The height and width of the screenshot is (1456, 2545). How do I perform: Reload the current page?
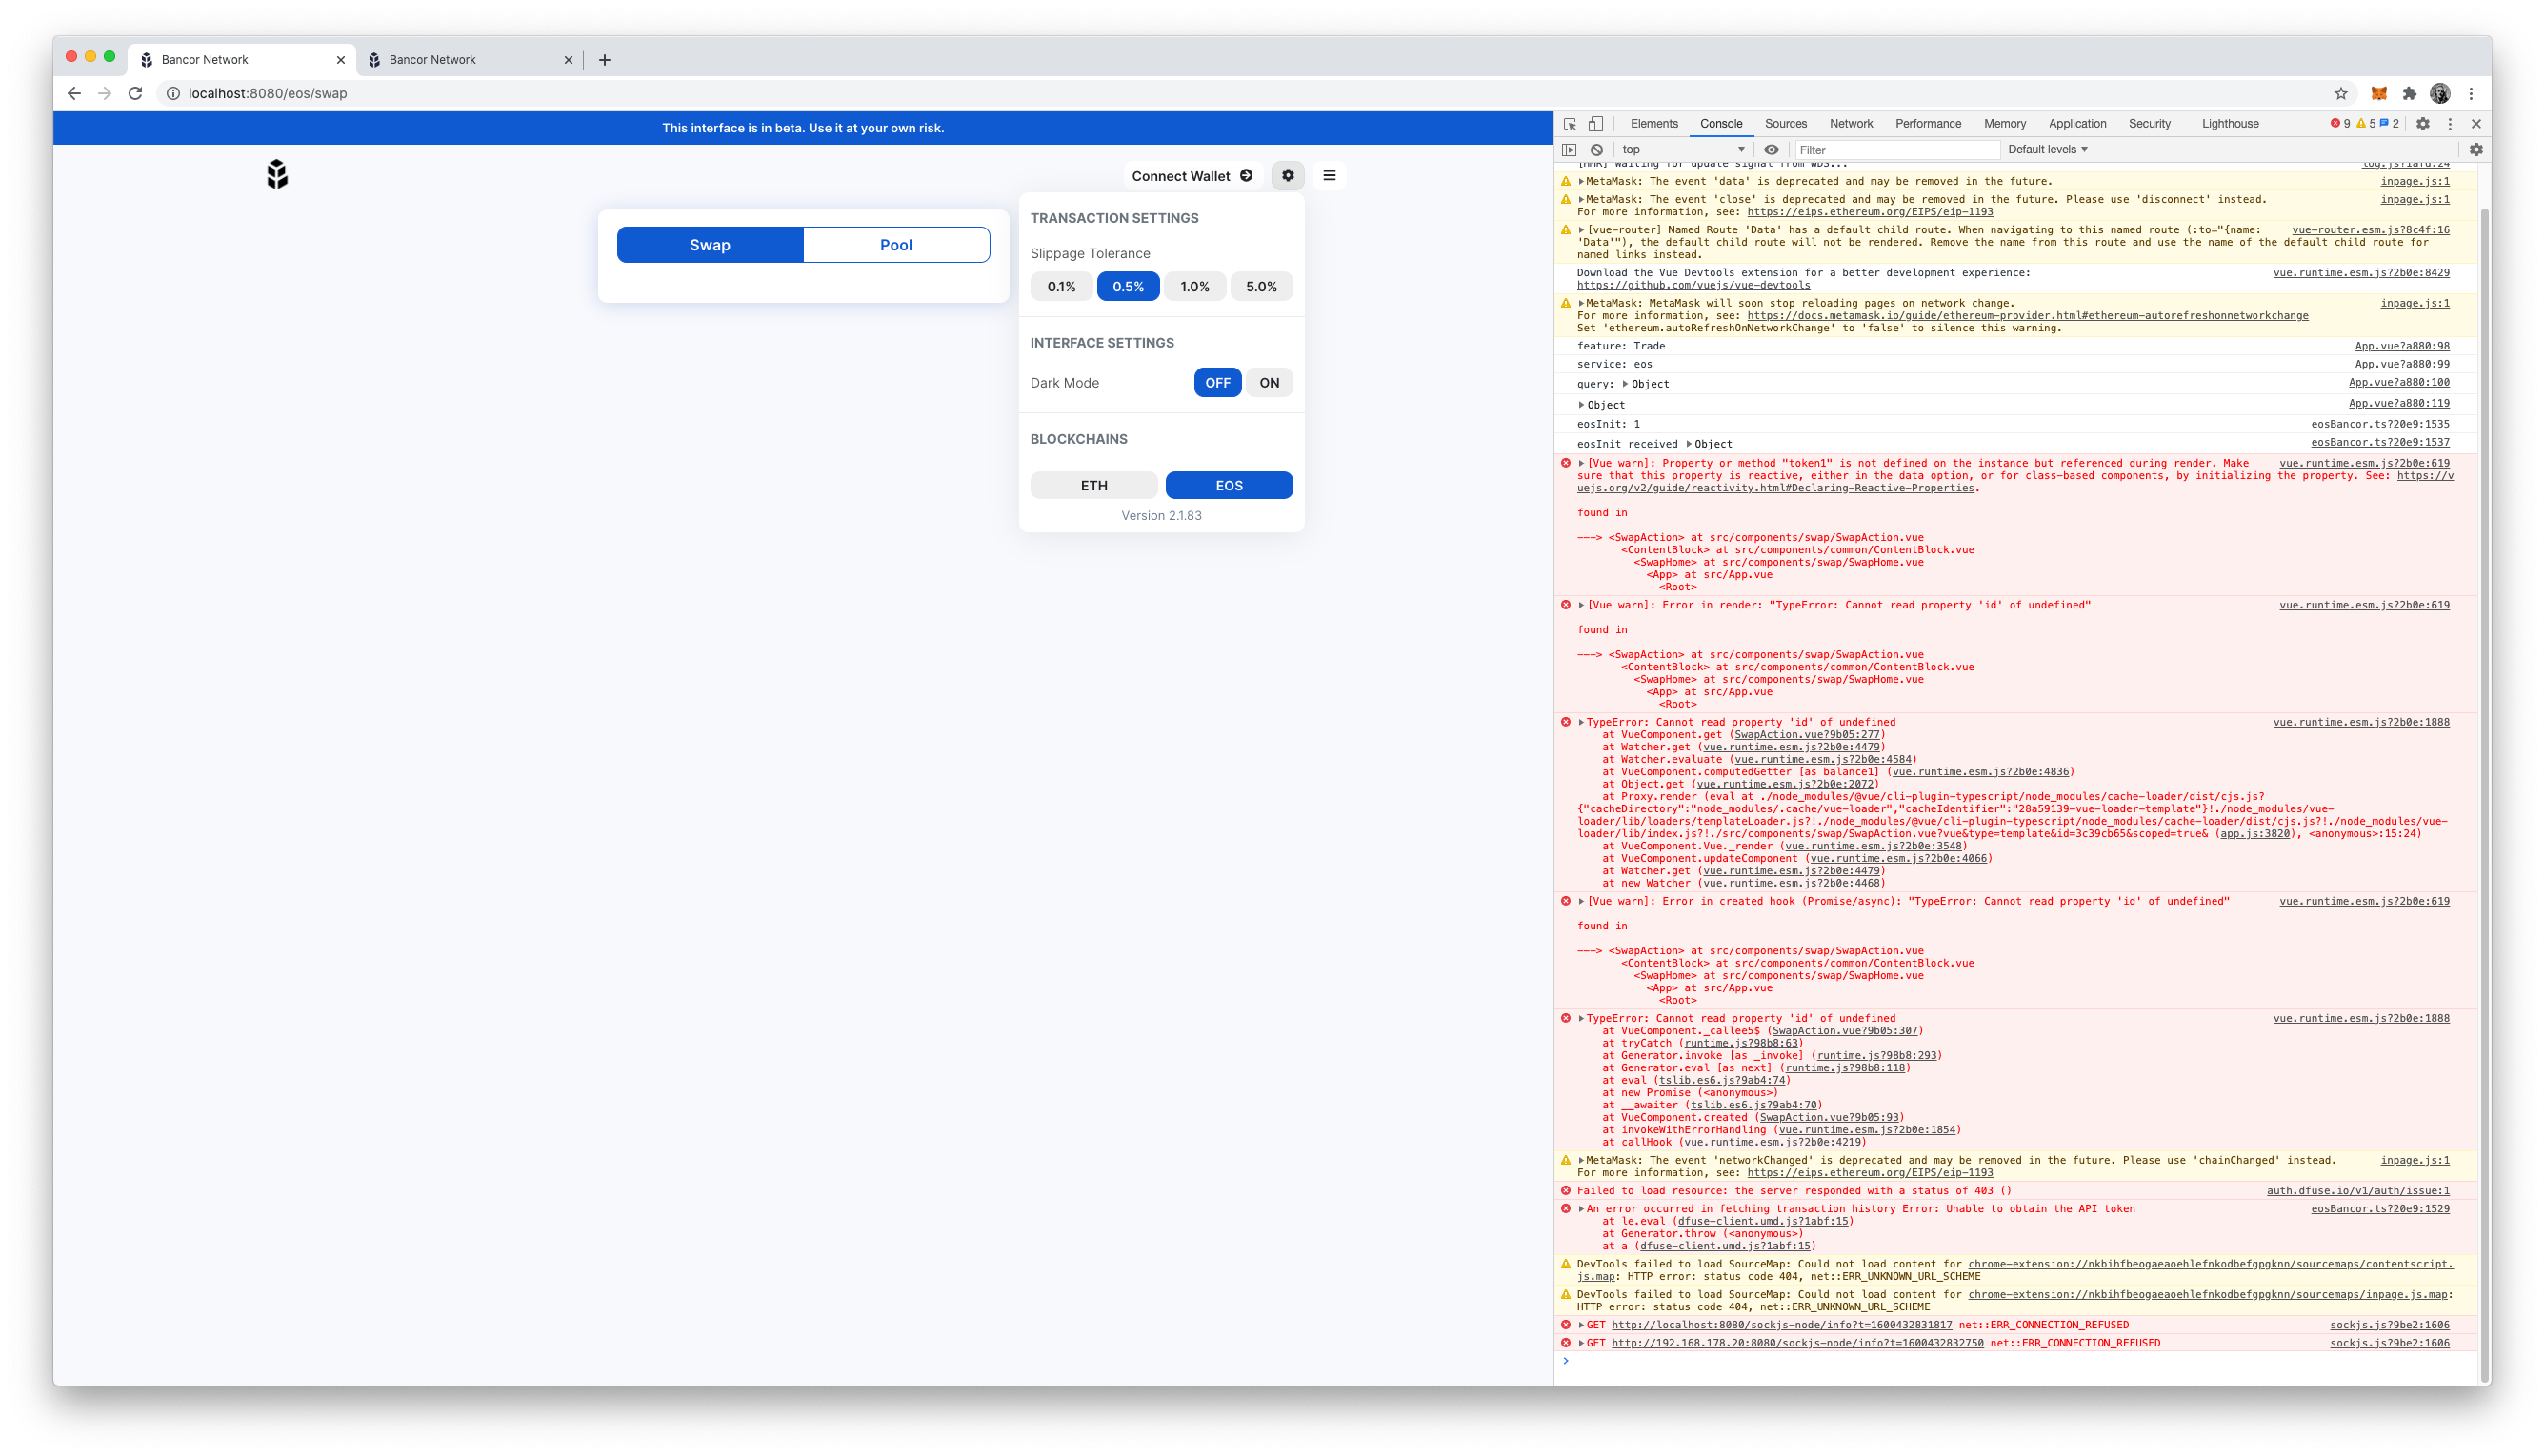136,93
